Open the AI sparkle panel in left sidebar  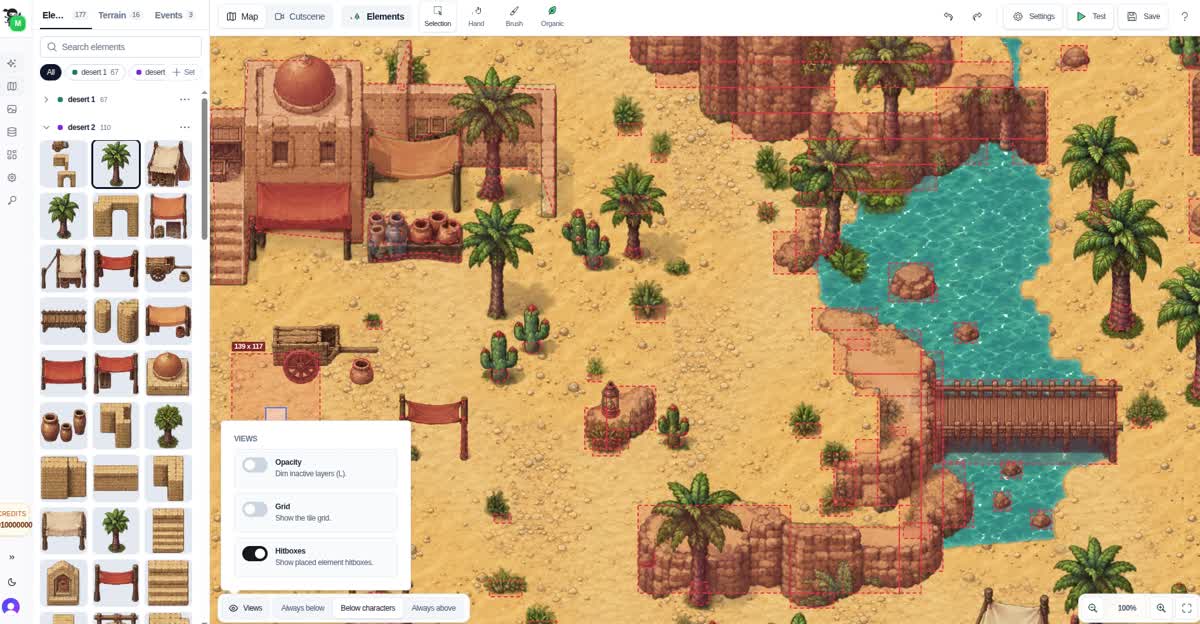[x=12, y=63]
